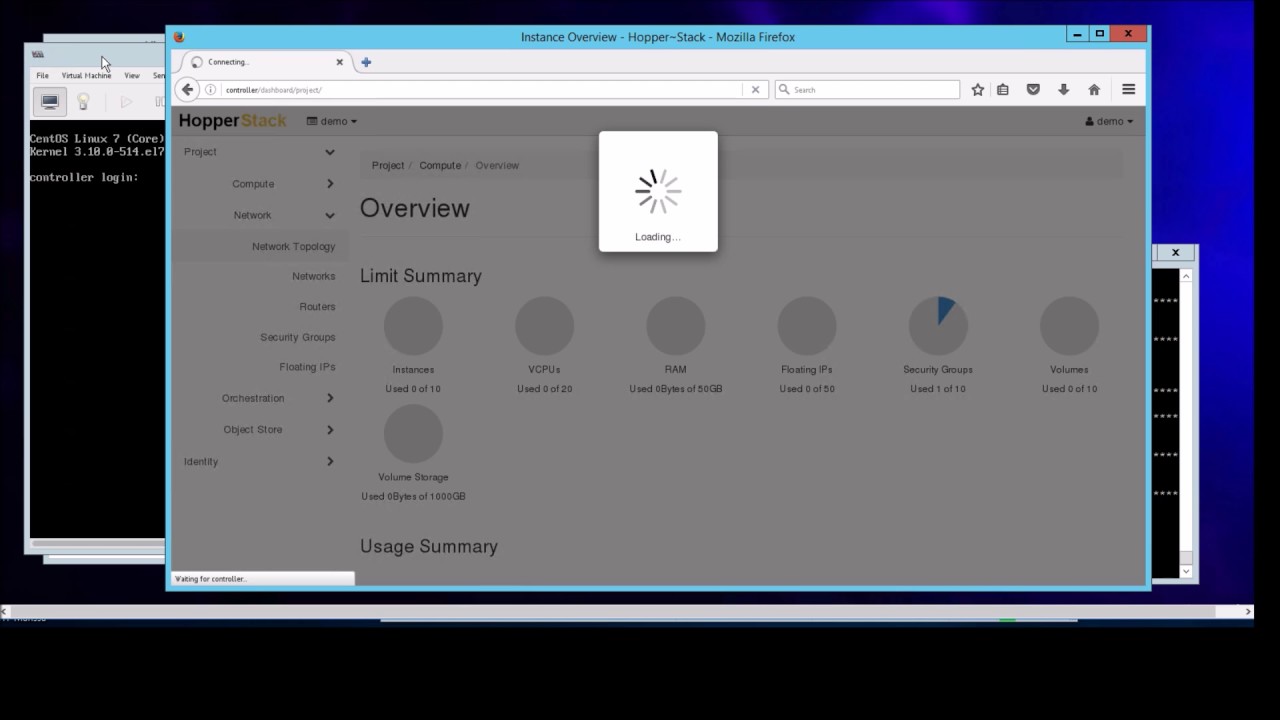Click Compute breadcrumb
This screenshot has height=720, width=1280.
[440, 165]
